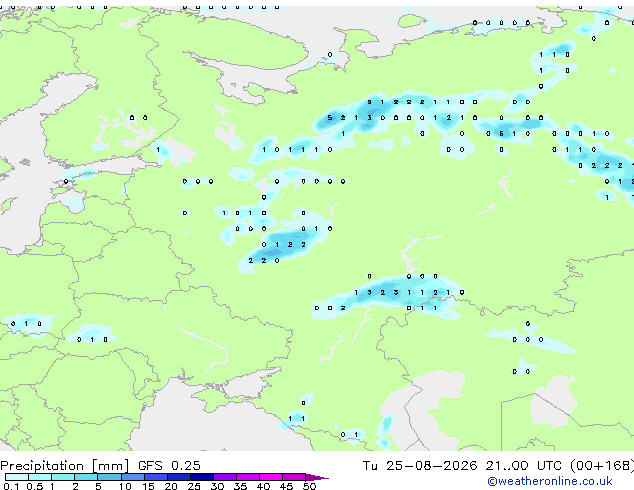The image size is (634, 490).
Task: Click the 0.1 to 0.5 mm legend swatch
Action: click(x=17, y=477)
